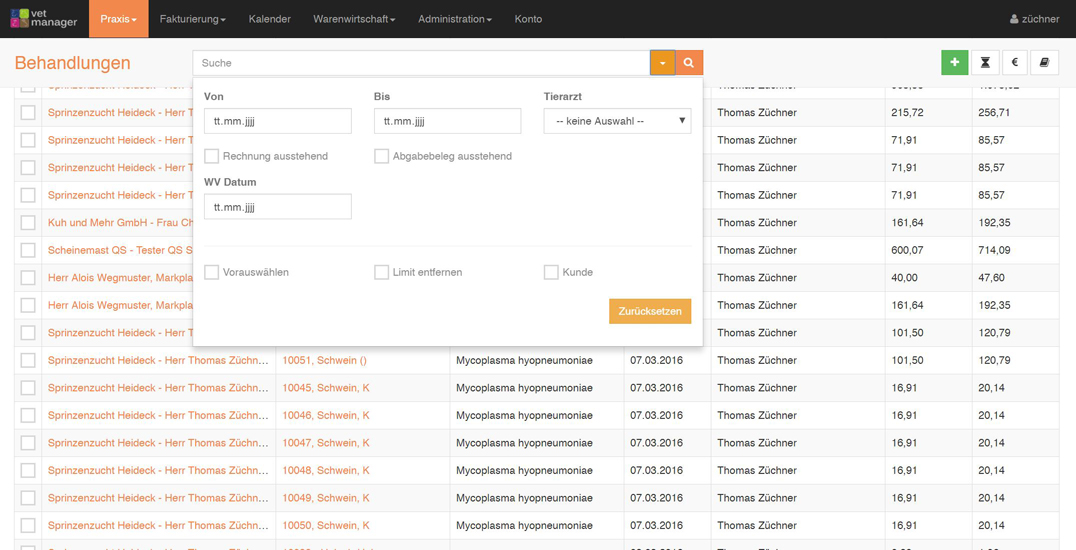Open the Konto menu item
This screenshot has width=1076, height=550.
point(528,19)
